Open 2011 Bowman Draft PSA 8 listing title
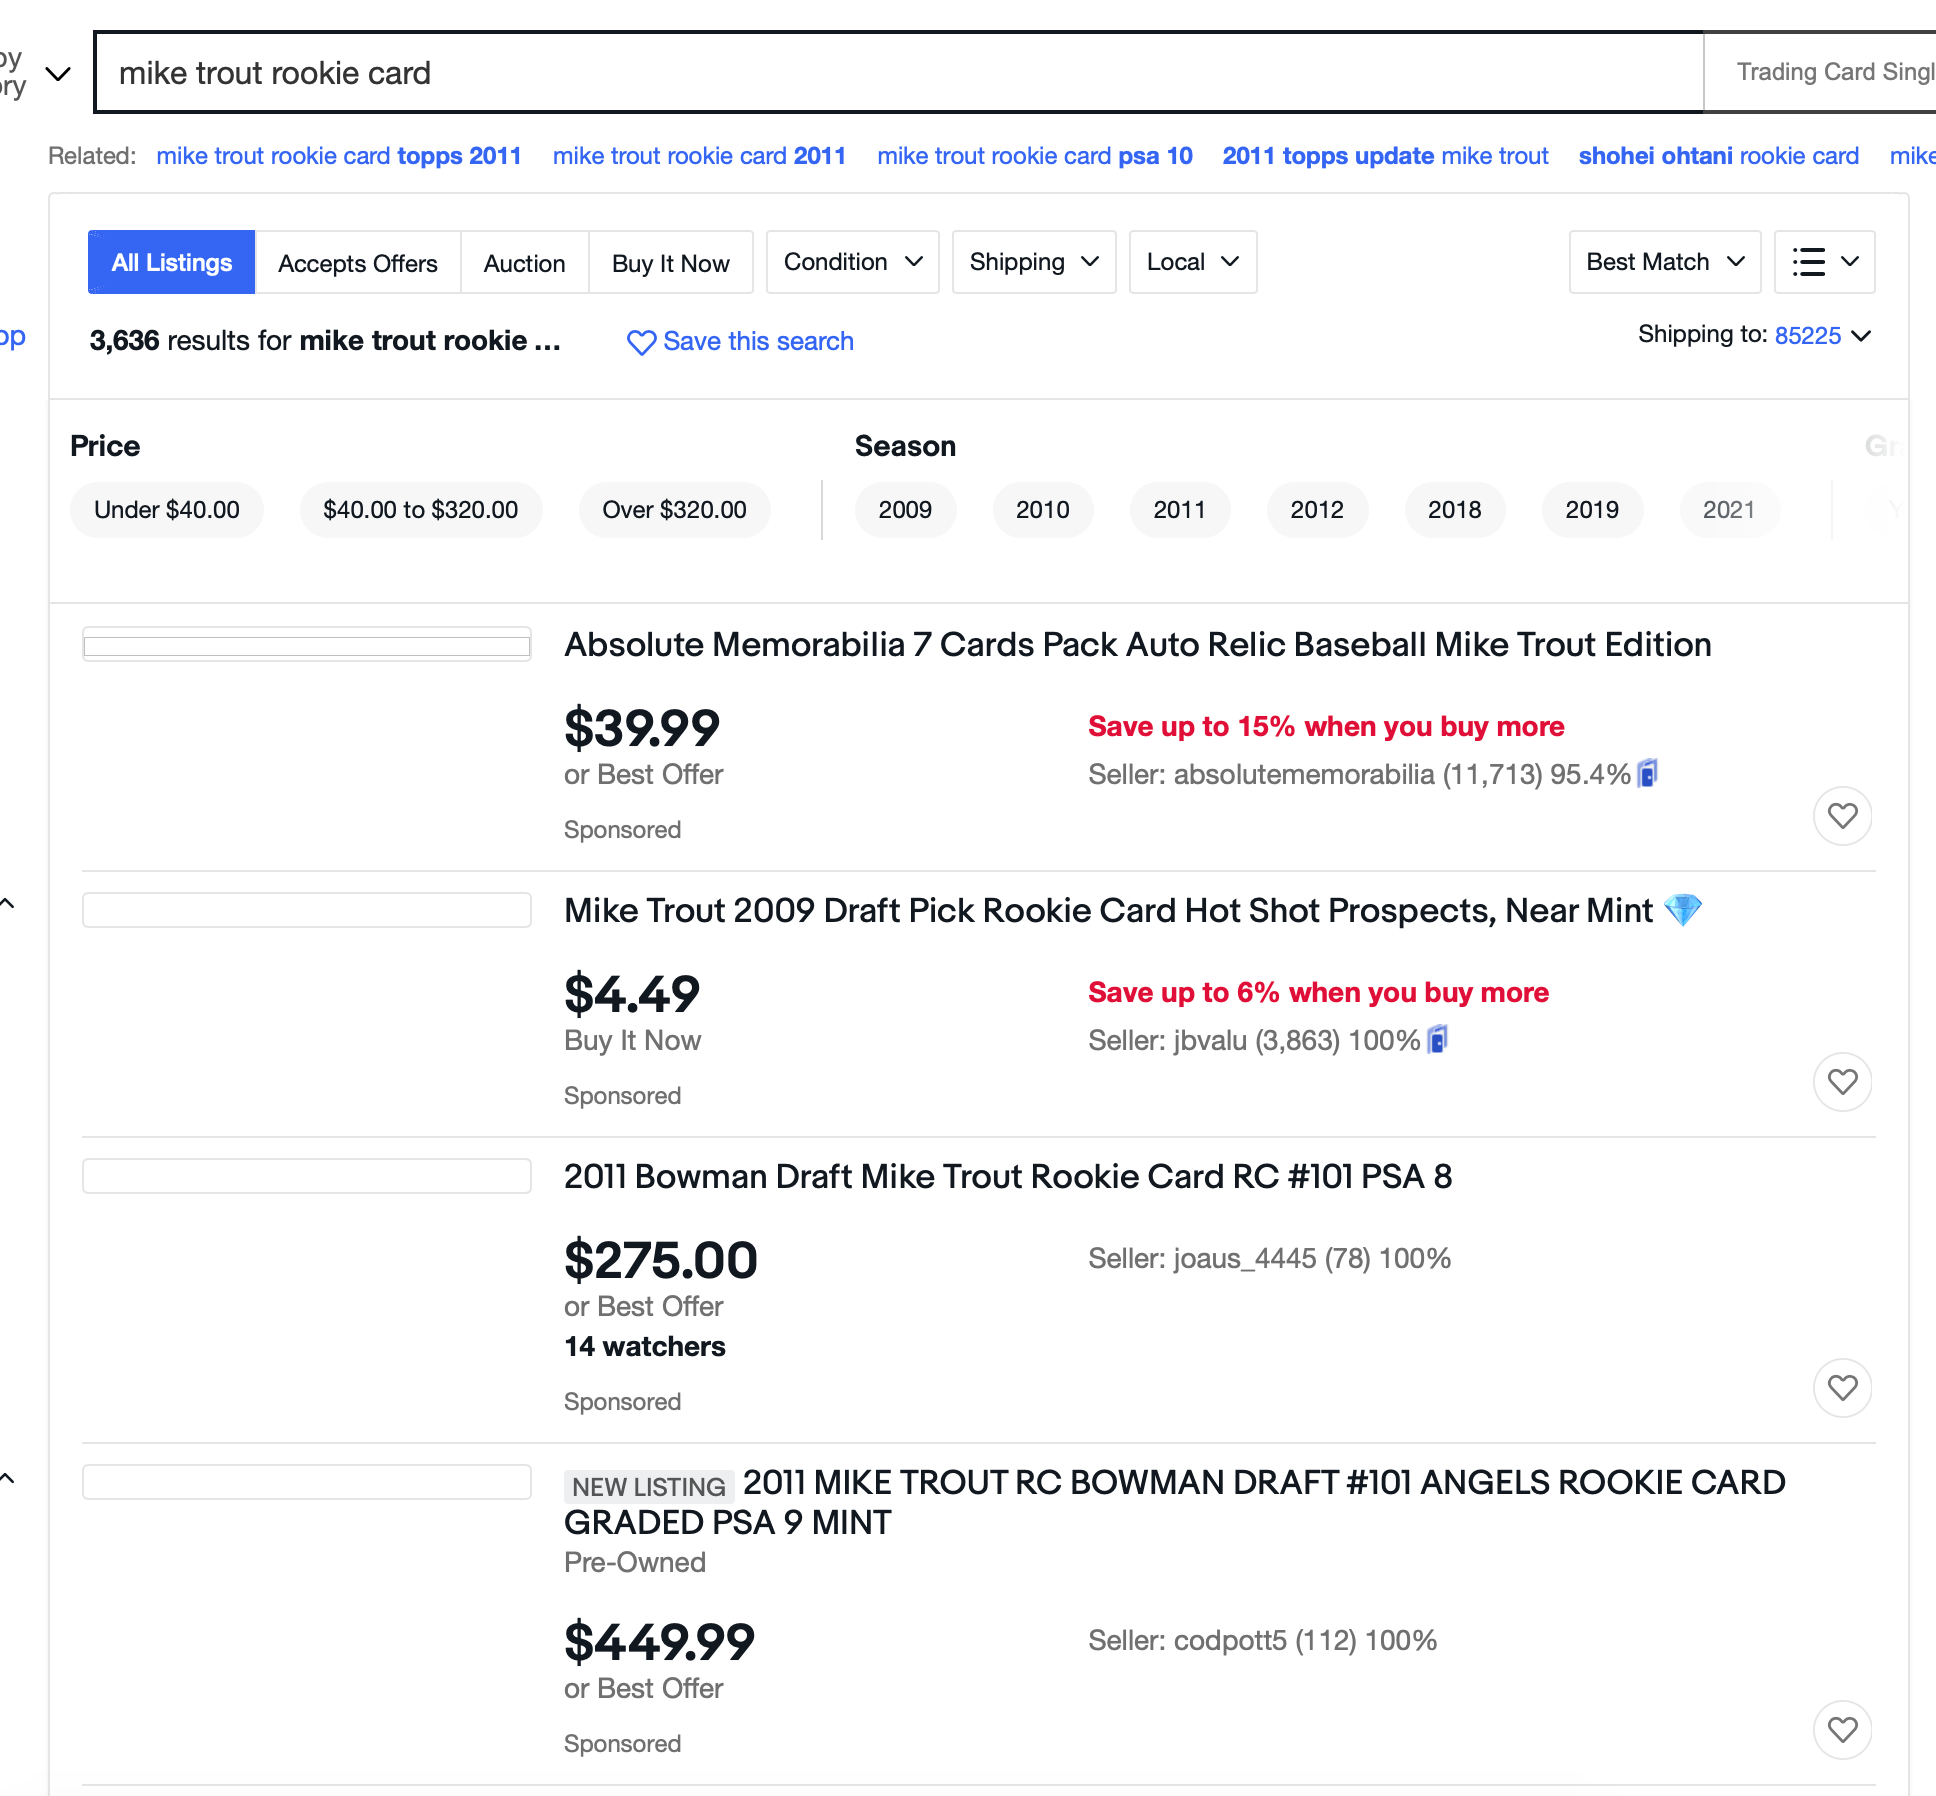This screenshot has width=1936, height=1796. (1007, 1177)
